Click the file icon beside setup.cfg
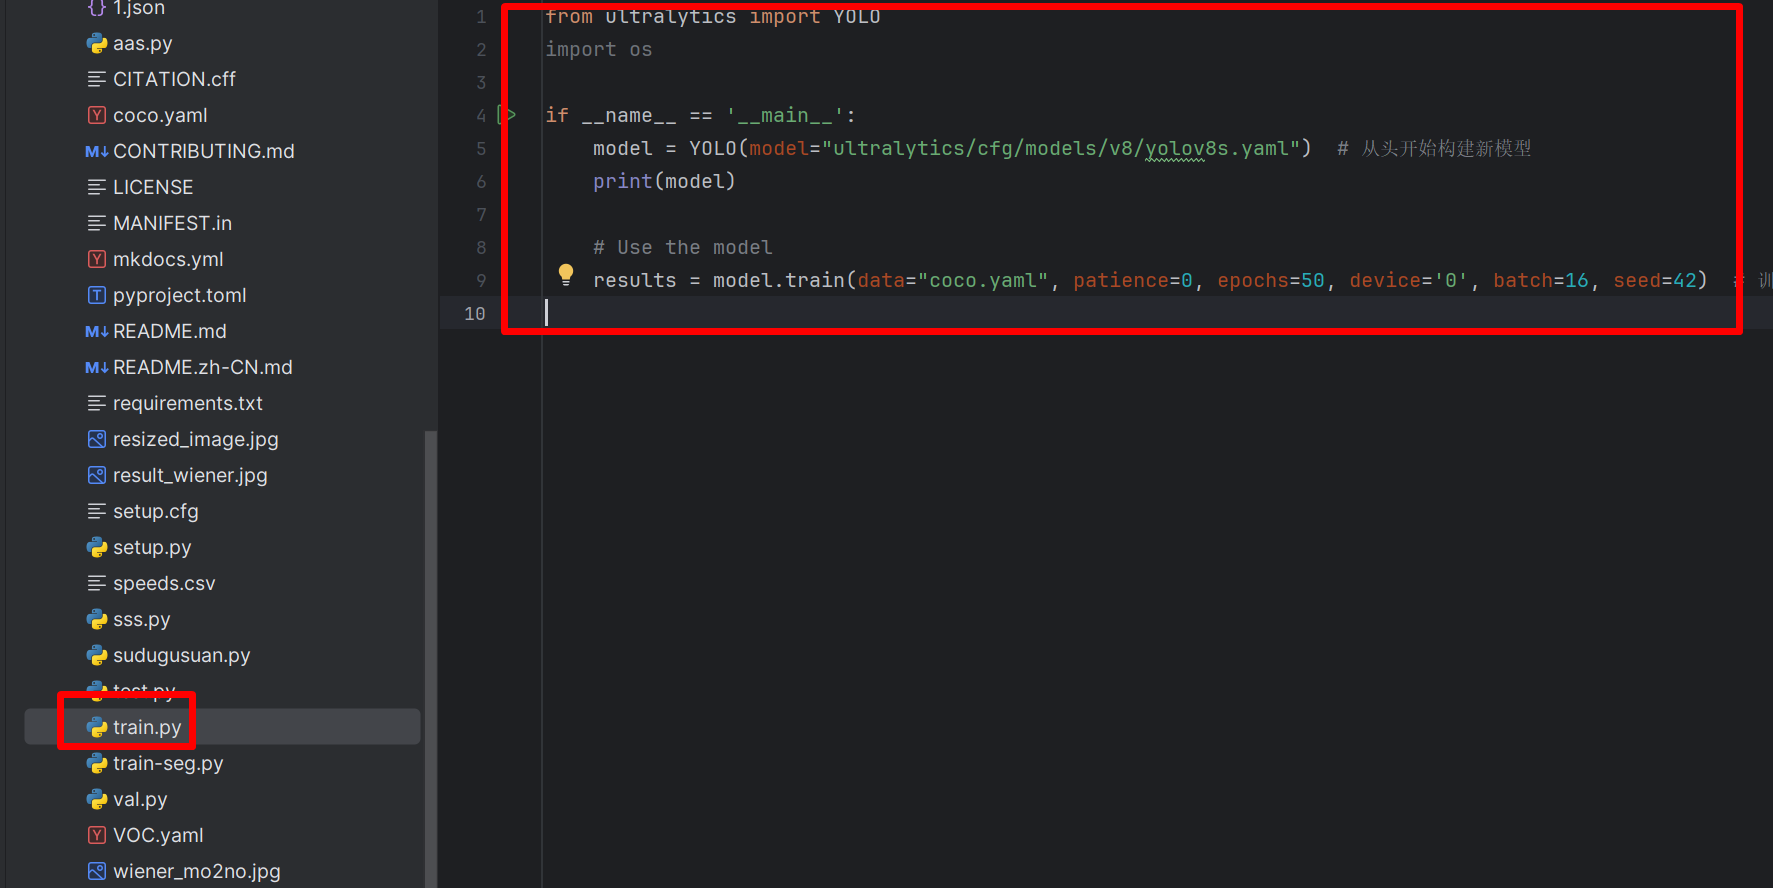This screenshot has width=1773, height=888. (97, 511)
